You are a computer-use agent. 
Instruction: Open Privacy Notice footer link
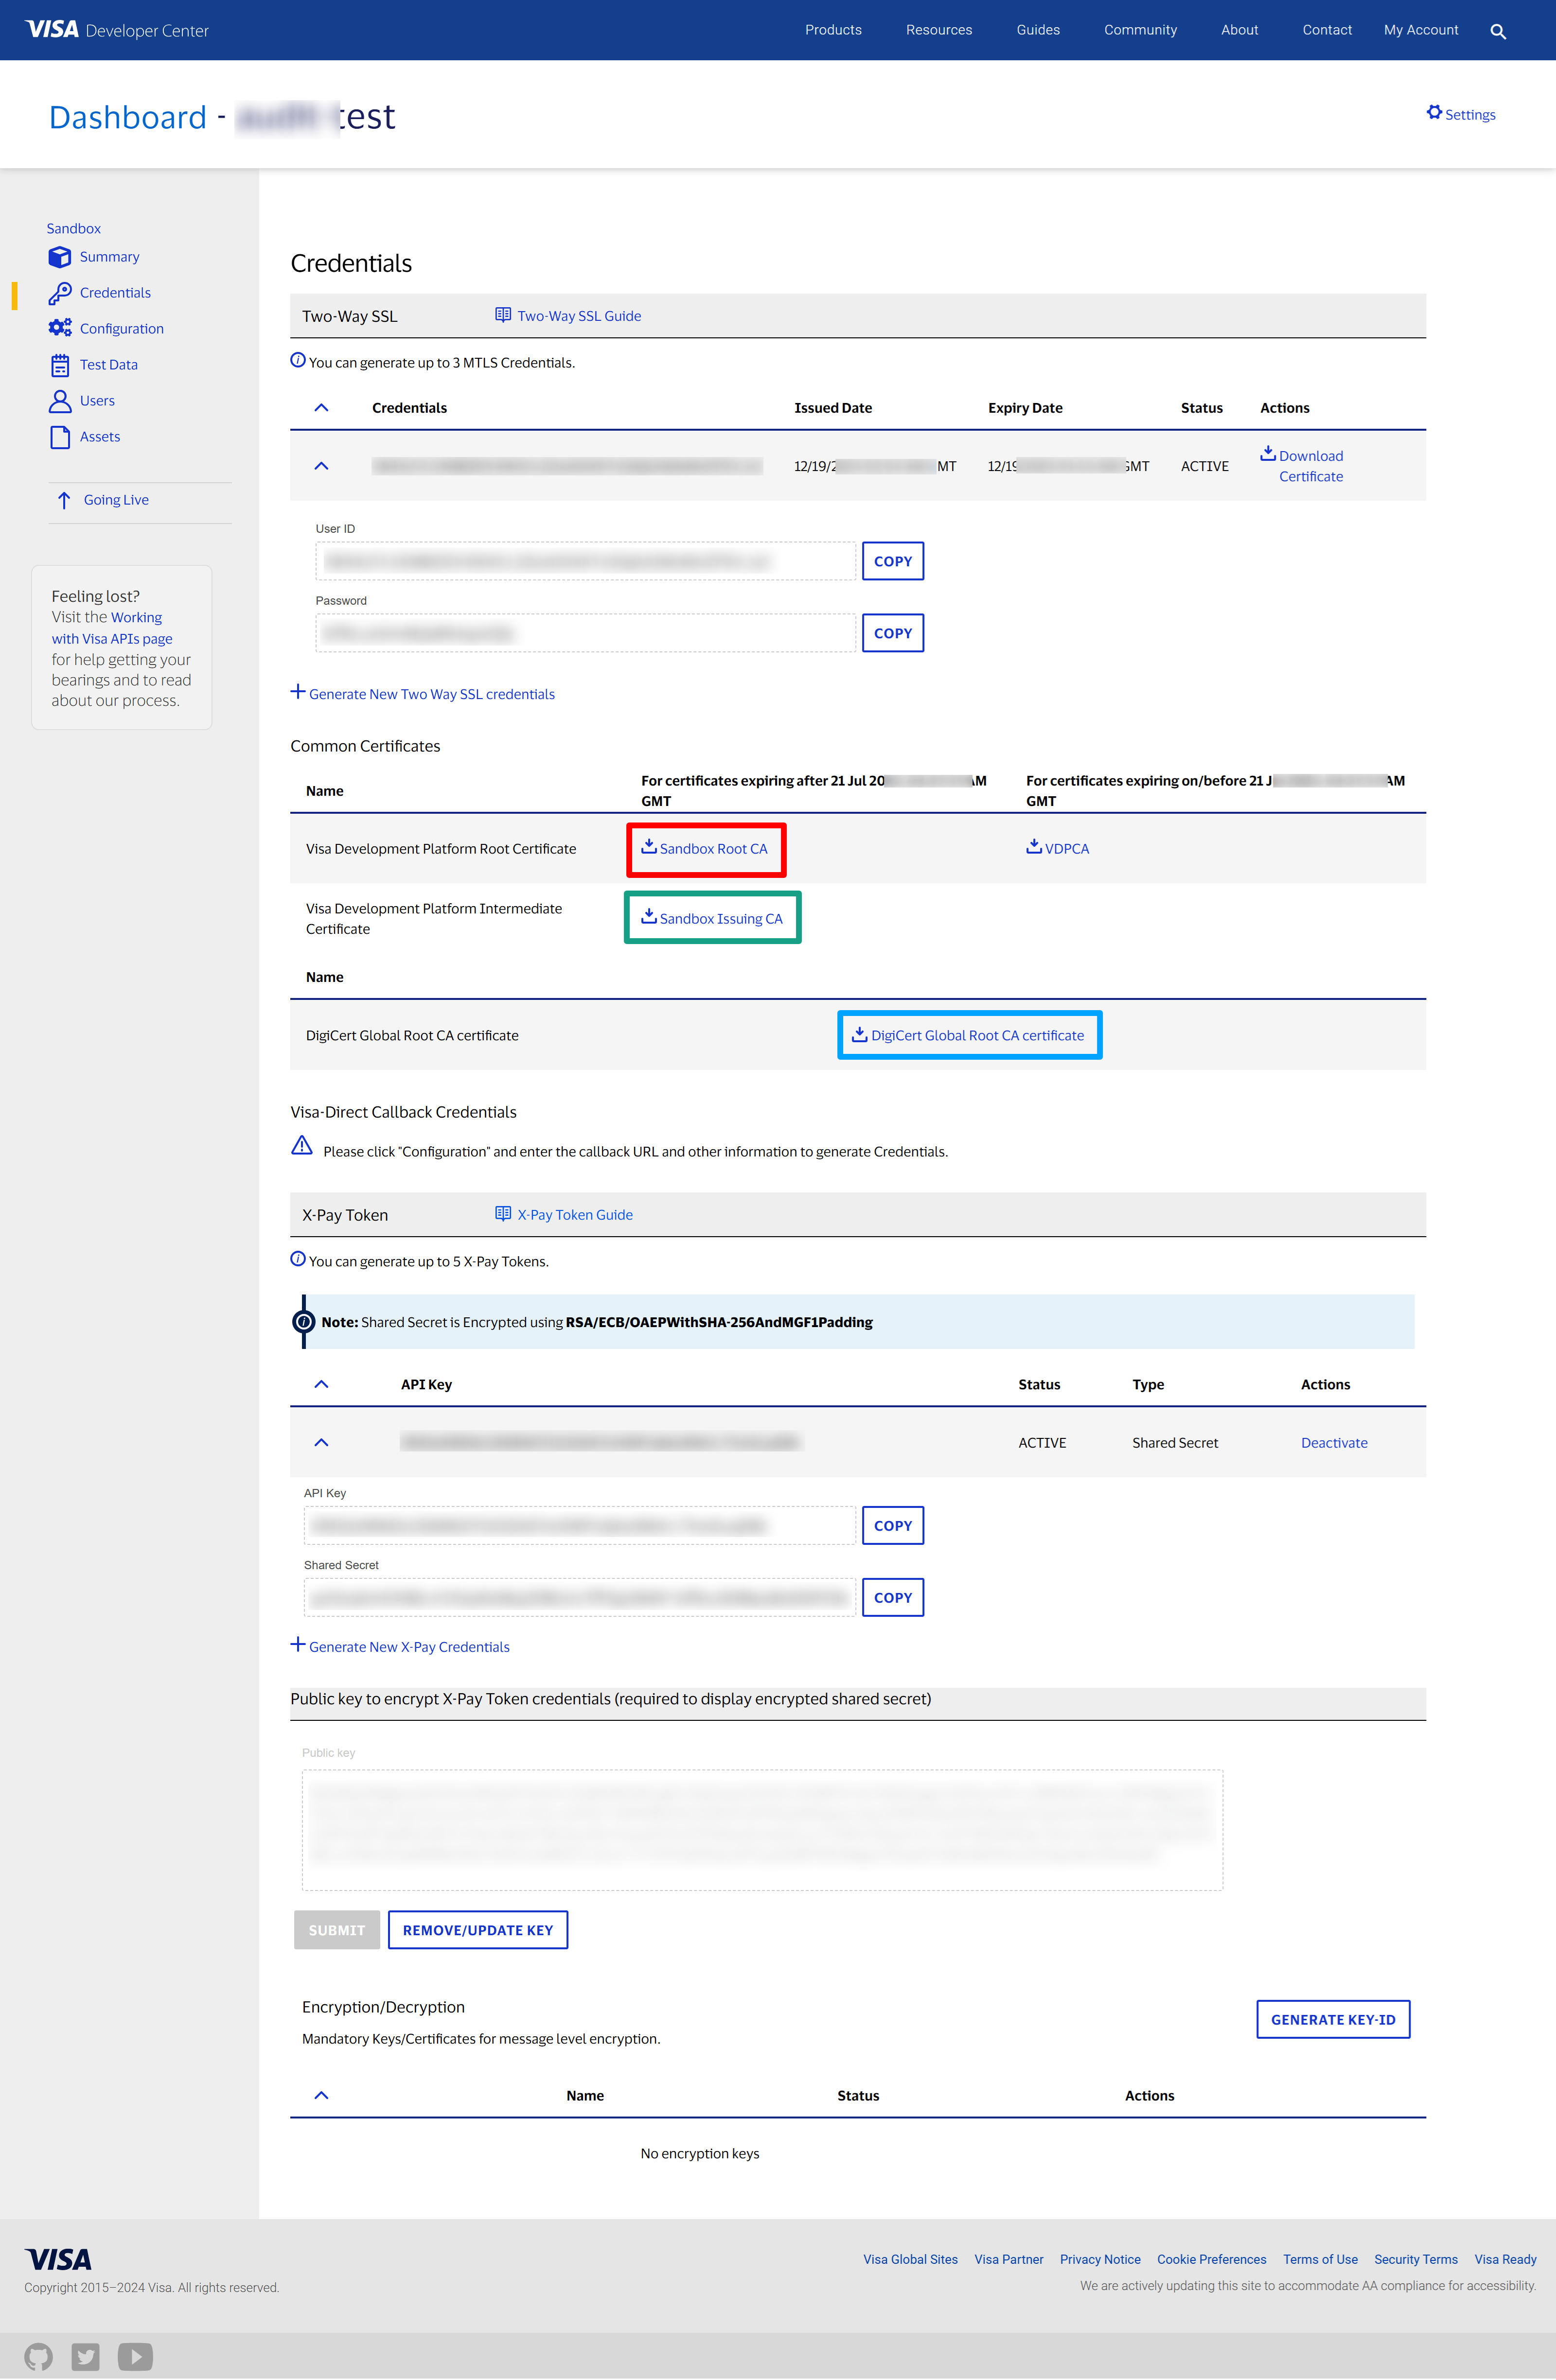tap(1100, 2260)
